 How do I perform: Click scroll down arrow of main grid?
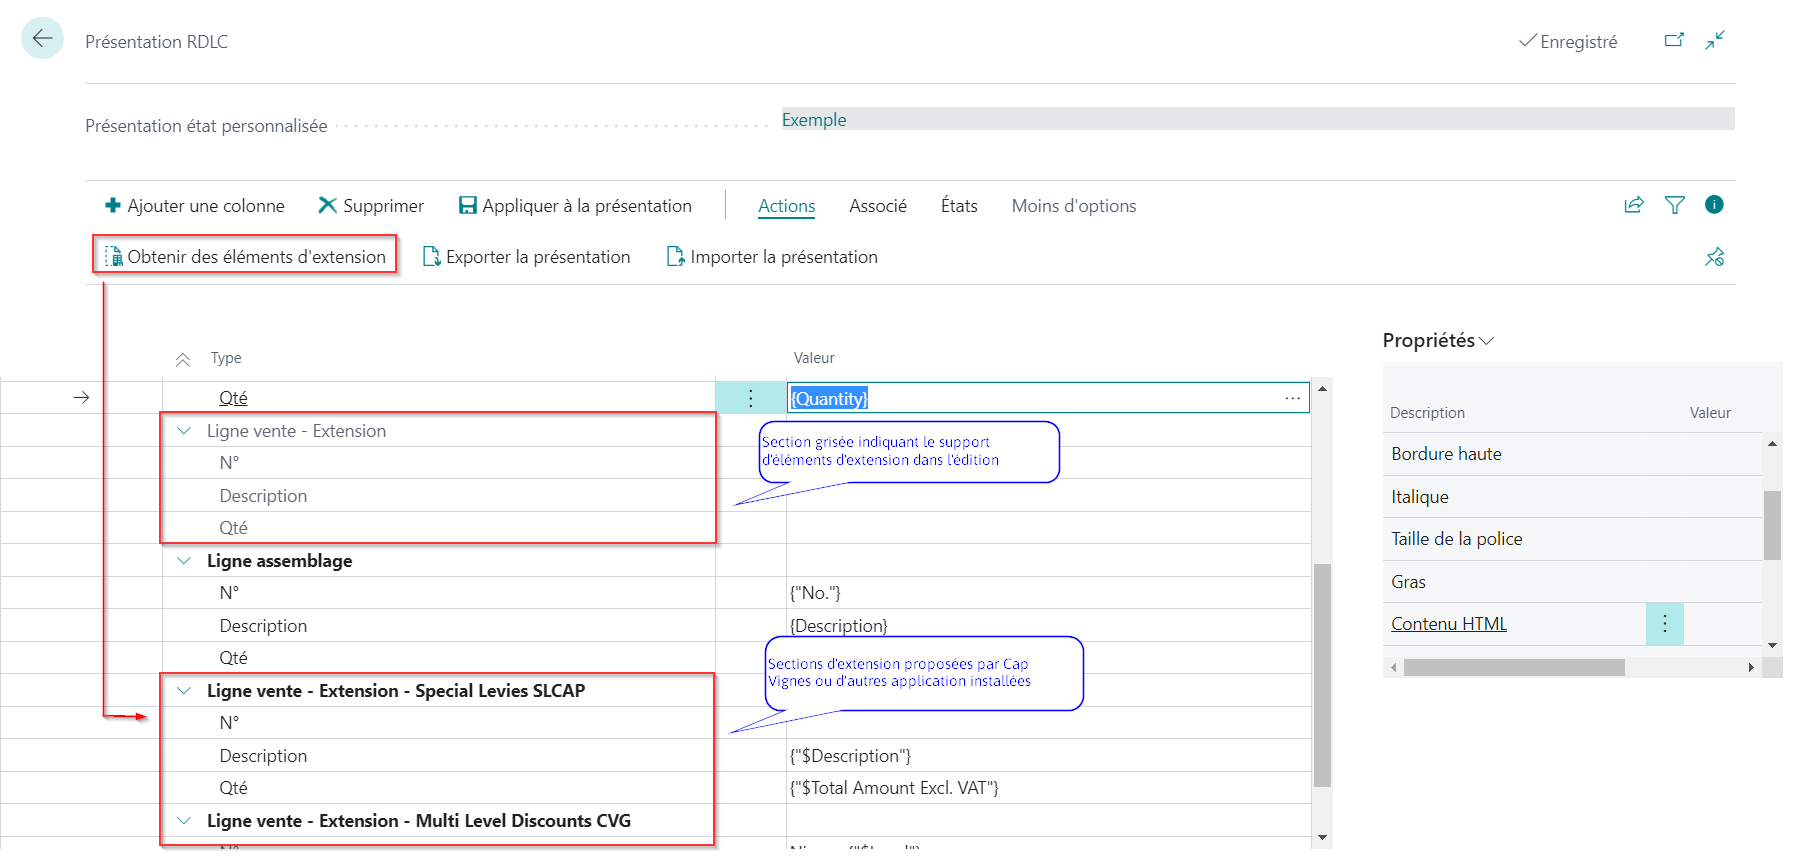1322,838
